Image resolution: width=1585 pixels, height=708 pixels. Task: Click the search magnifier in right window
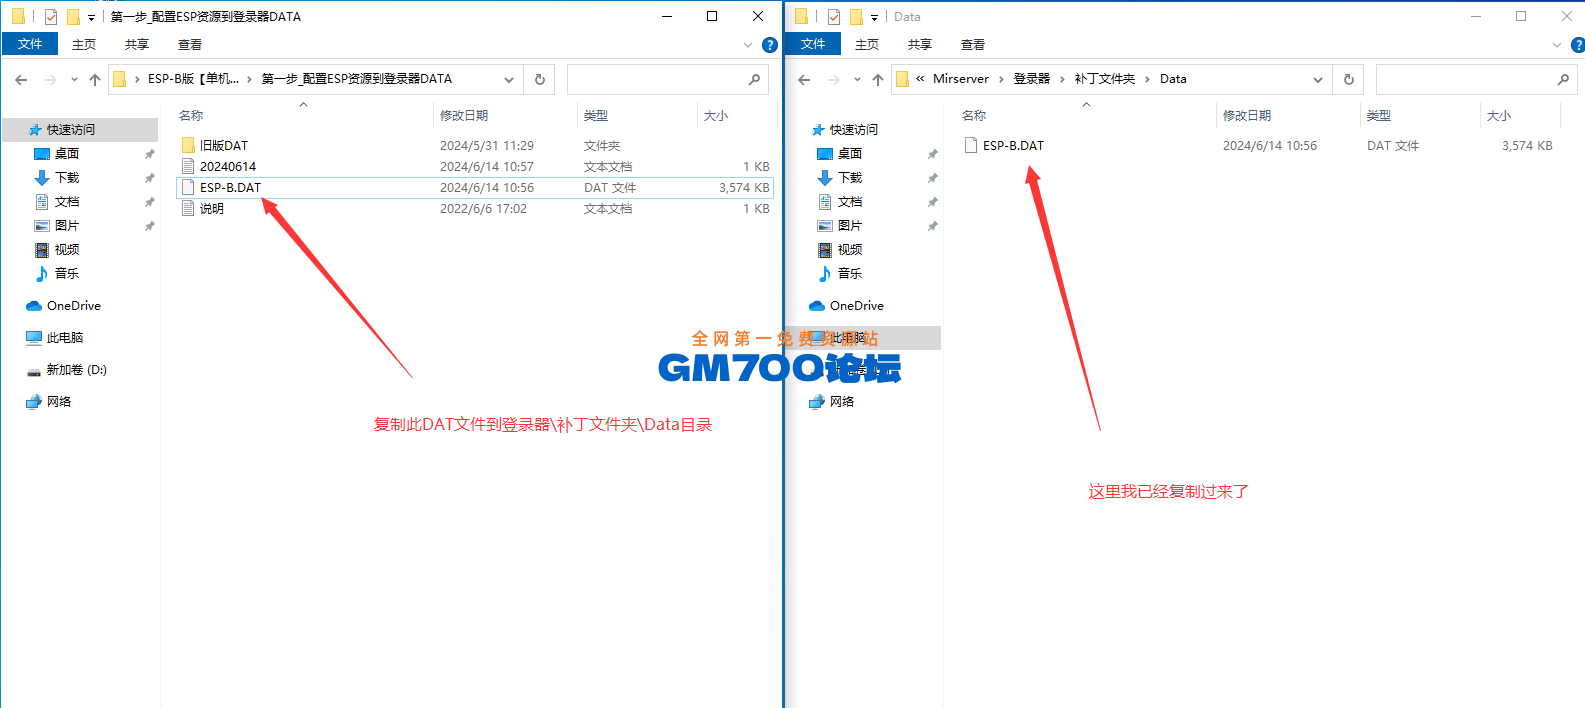[x=1563, y=79]
